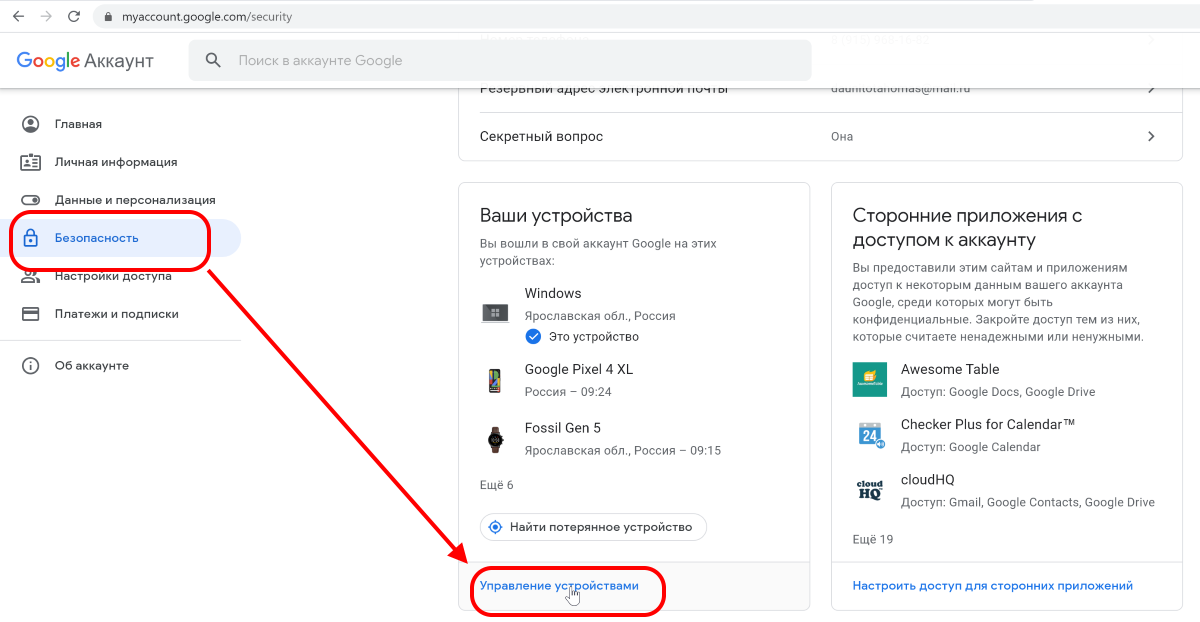Image resolution: width=1200 pixels, height=622 pixels.
Task: Focus the Поиск в аккаунте Google field
Action: [x=500, y=60]
